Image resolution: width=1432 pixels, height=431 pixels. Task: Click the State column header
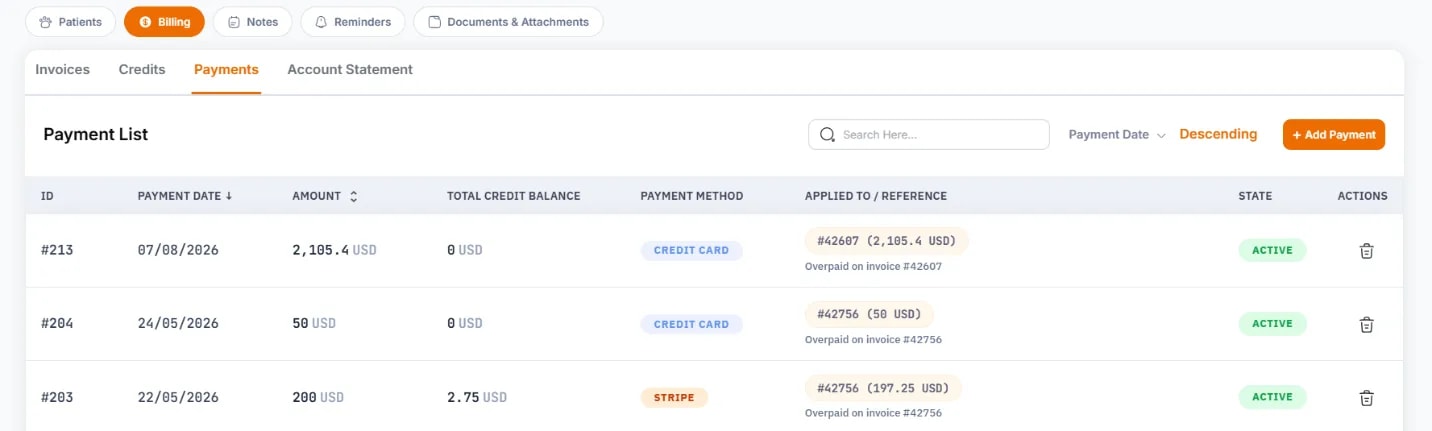[1255, 196]
